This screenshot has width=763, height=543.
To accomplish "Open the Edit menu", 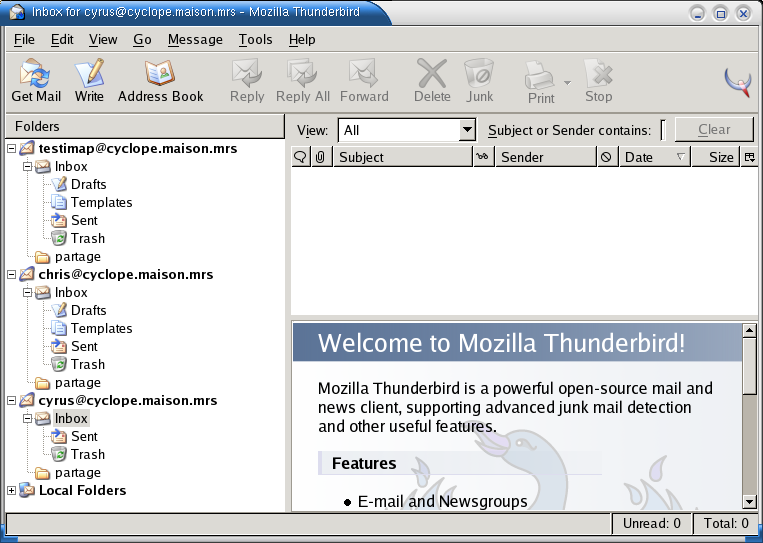I will (62, 39).
